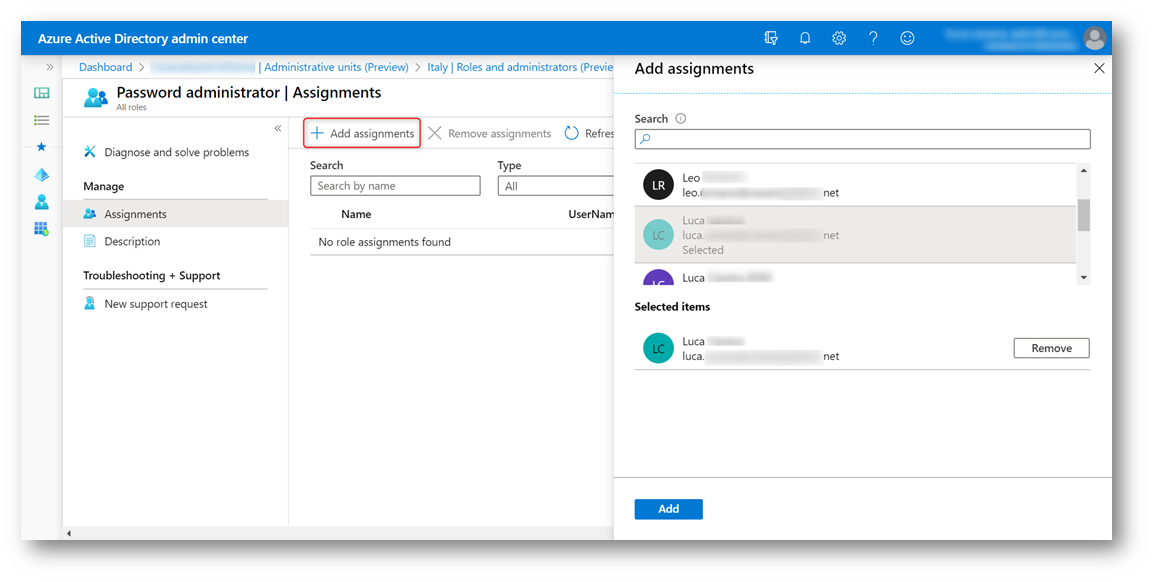Open the Dashboard icon in left rail

42,93
